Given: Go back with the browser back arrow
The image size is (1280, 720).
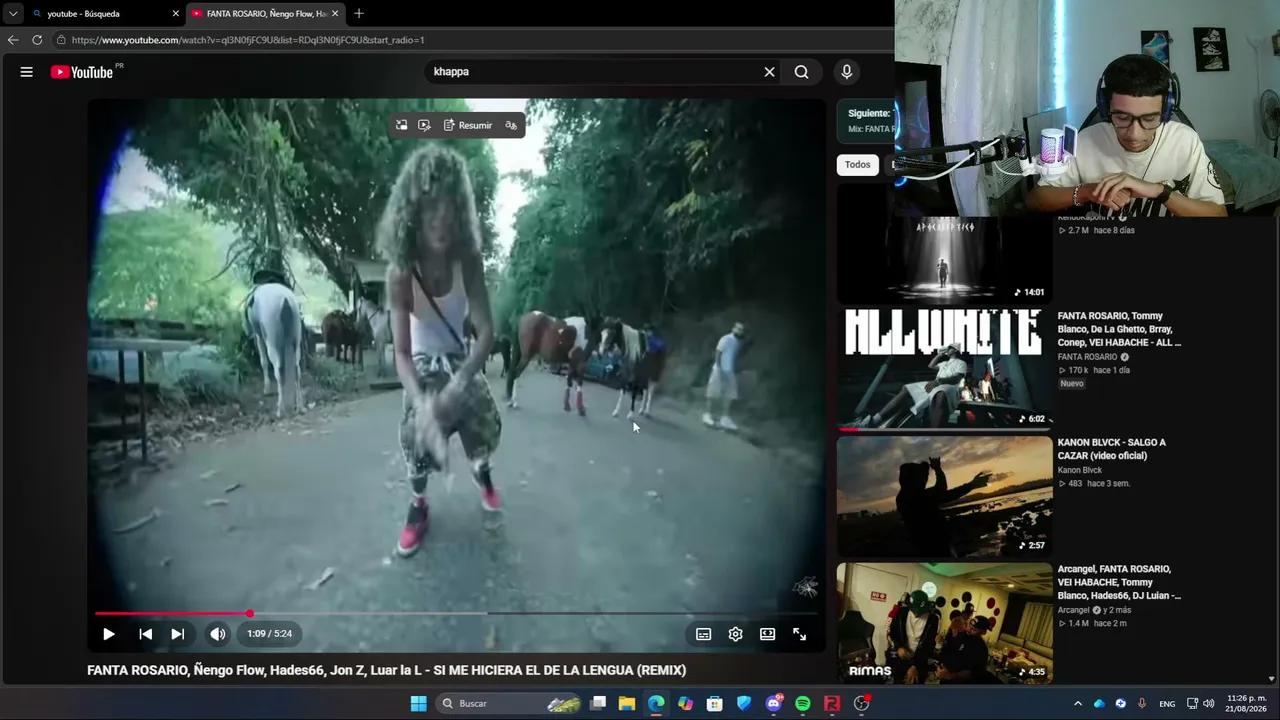Looking at the screenshot, I should point(13,40).
